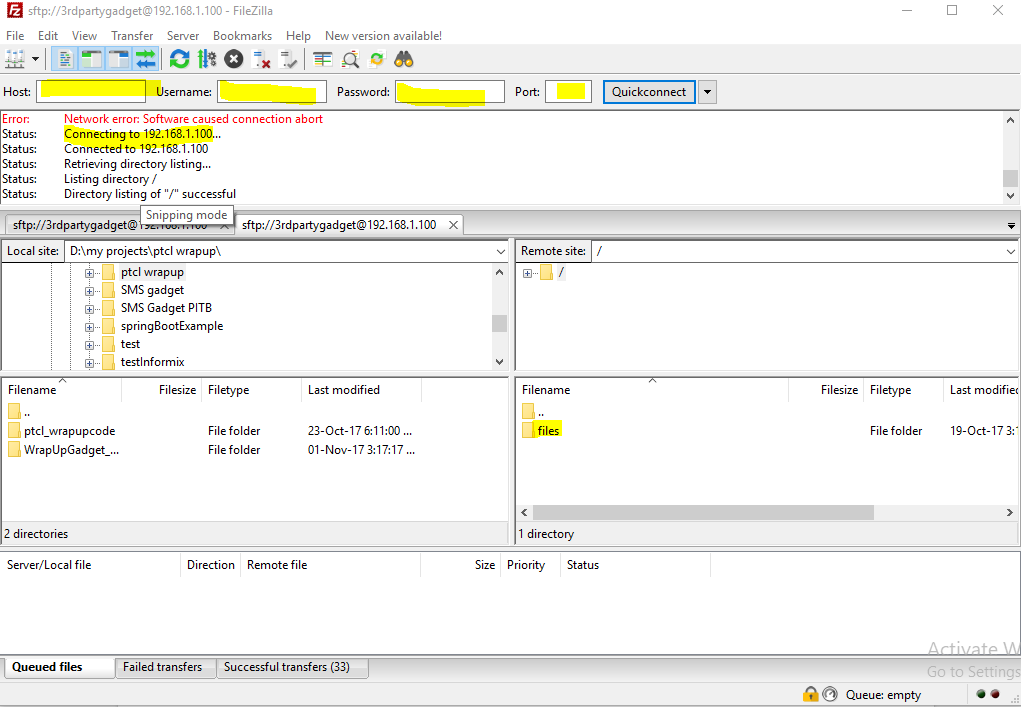Viewport: 1021px width, 707px height.
Task: Refresh the file and folder lists
Action: coord(179,59)
